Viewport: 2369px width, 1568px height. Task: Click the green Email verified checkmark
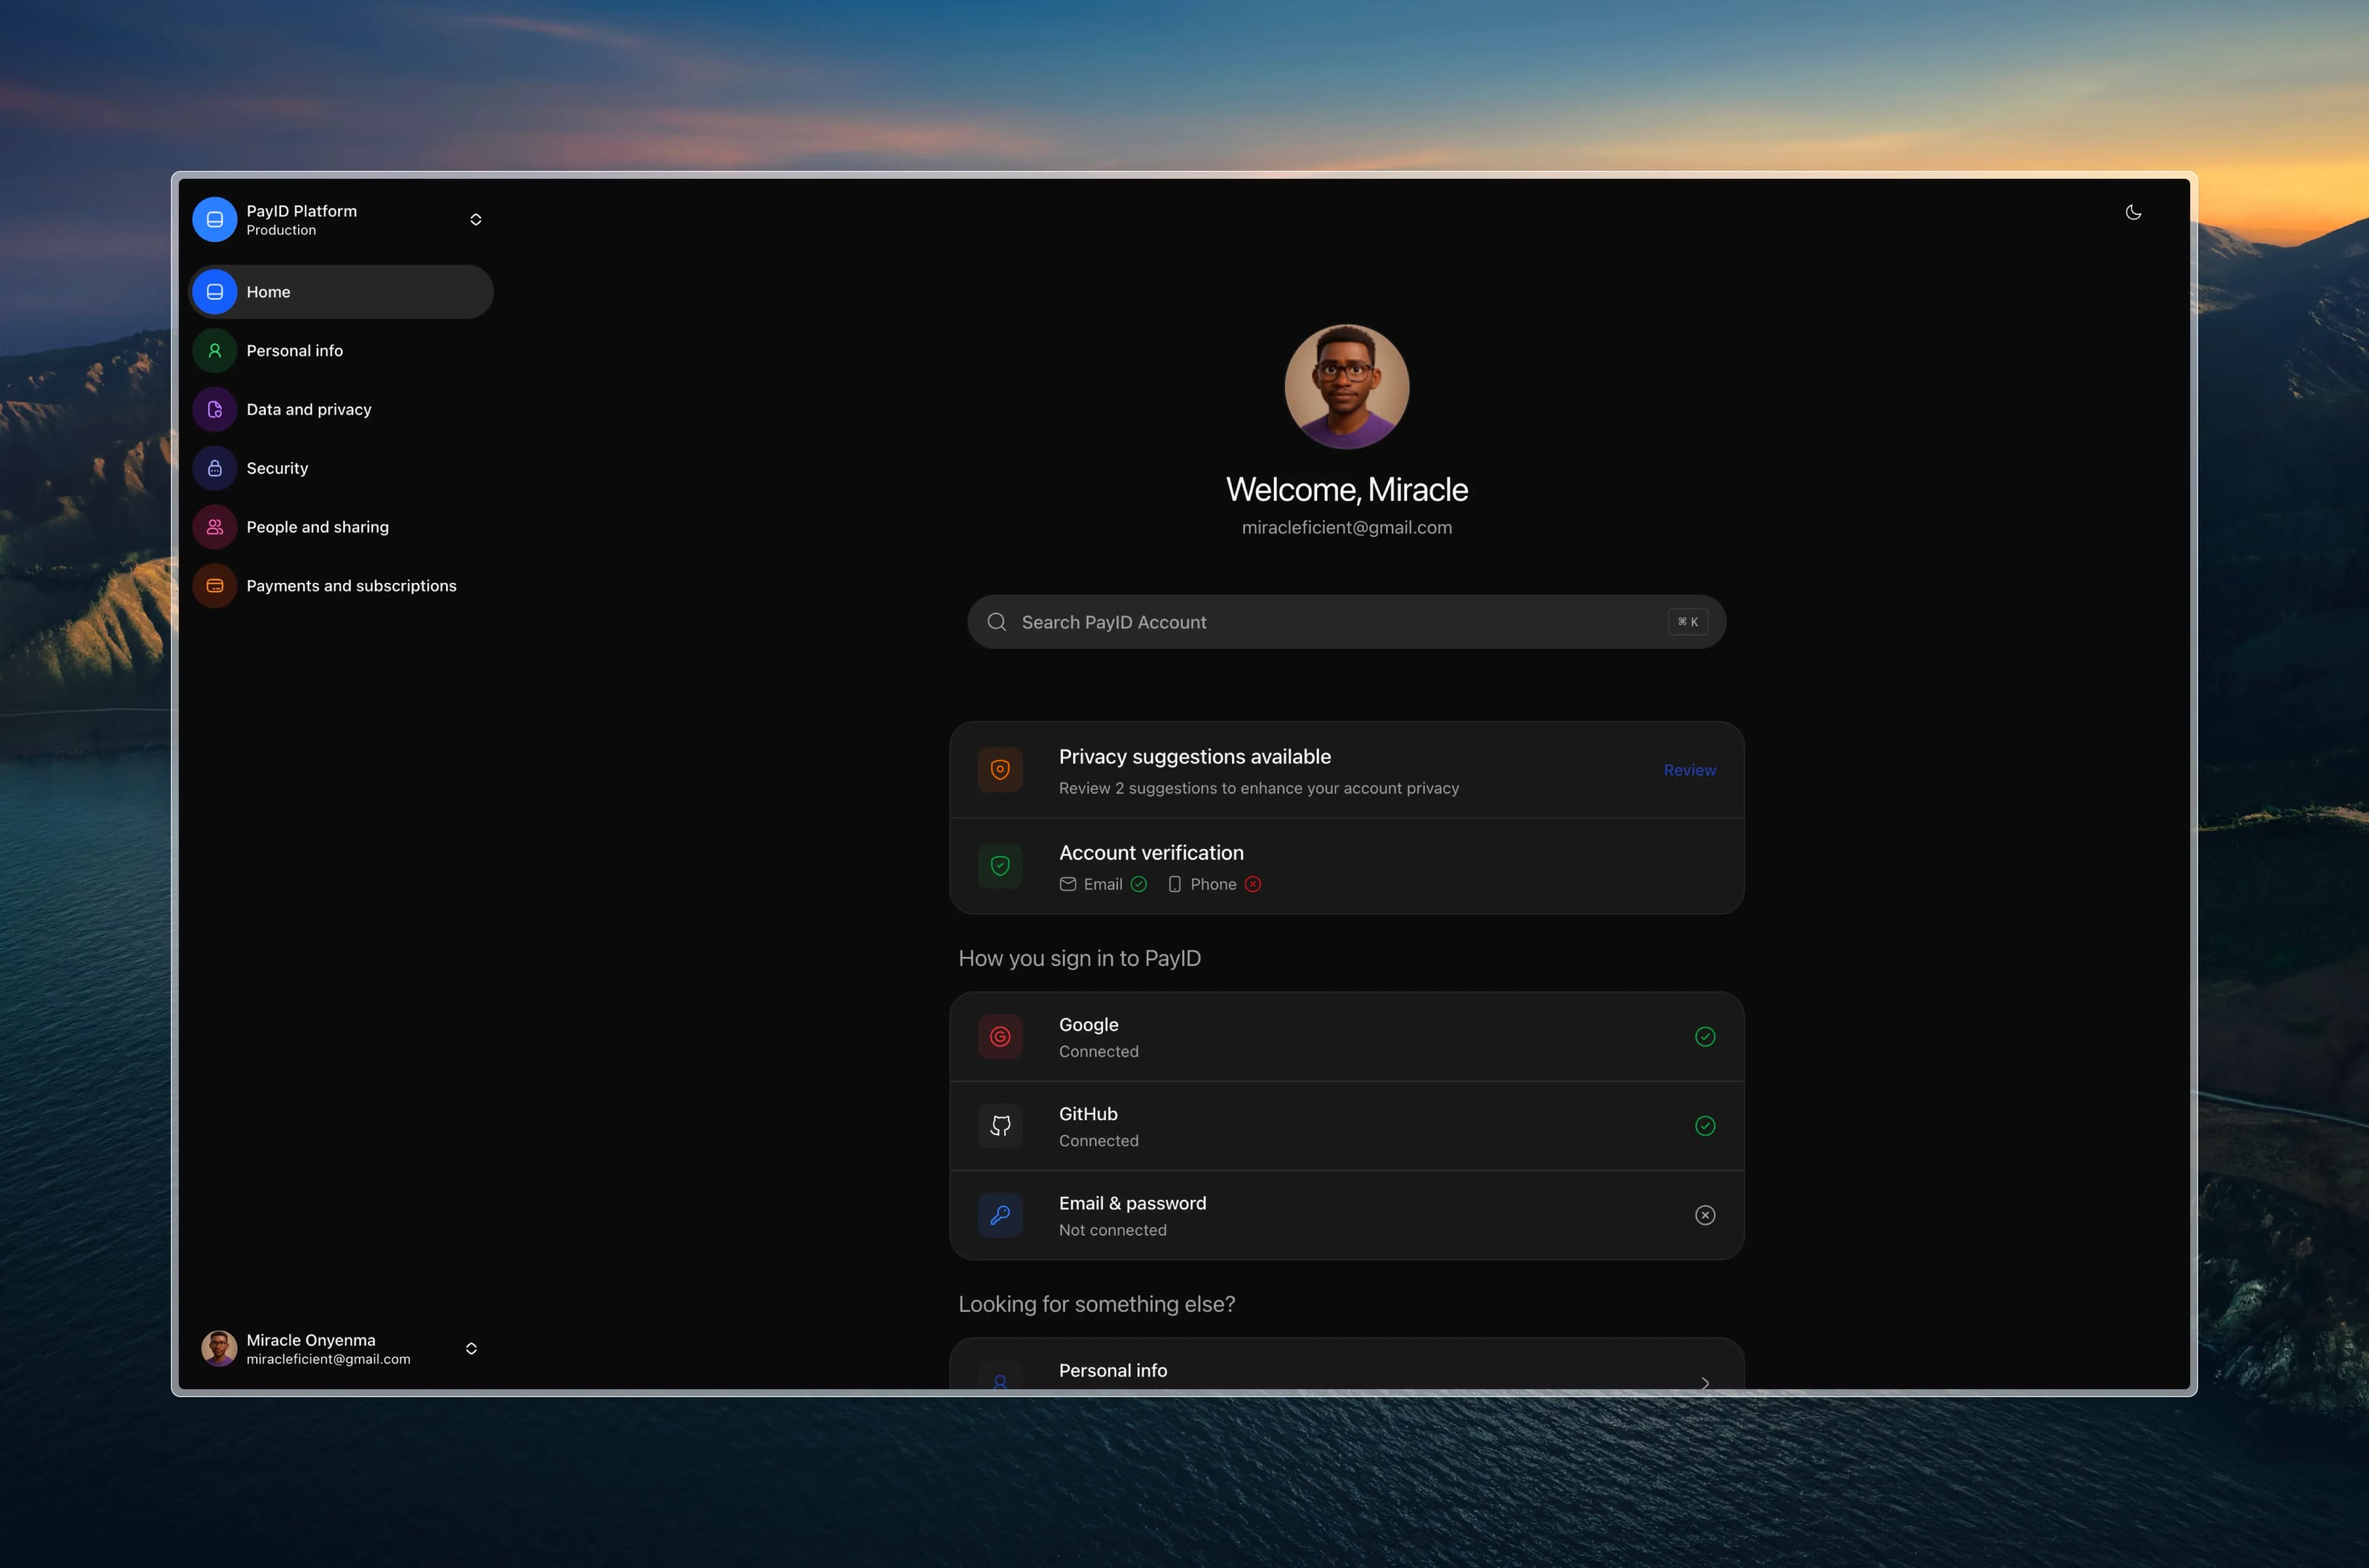(1139, 884)
